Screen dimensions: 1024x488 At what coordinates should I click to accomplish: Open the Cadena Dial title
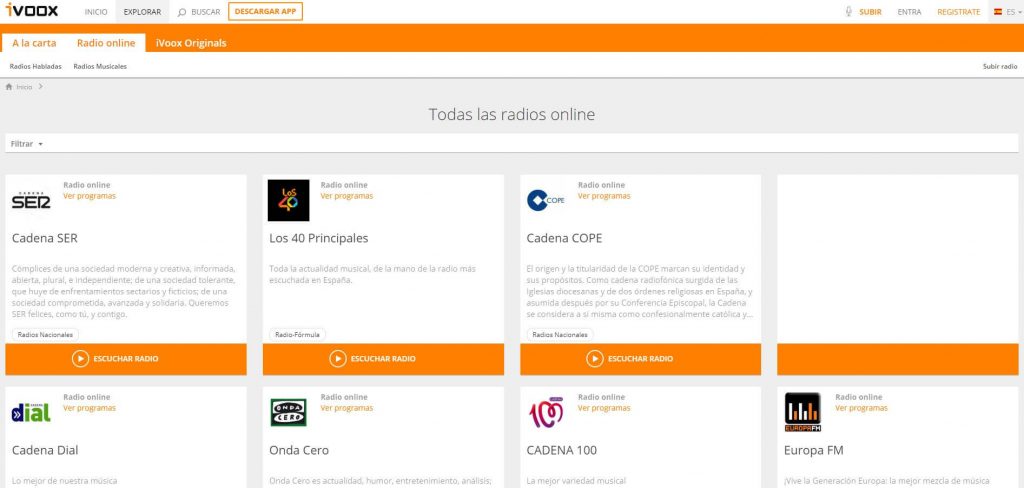[45, 450]
